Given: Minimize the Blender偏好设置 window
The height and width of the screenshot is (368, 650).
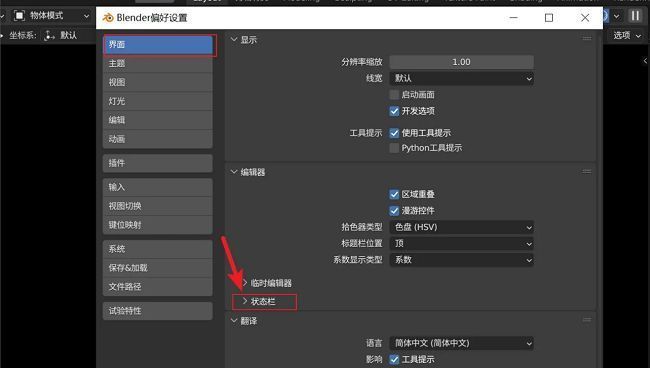Looking at the screenshot, I should click(x=513, y=18).
